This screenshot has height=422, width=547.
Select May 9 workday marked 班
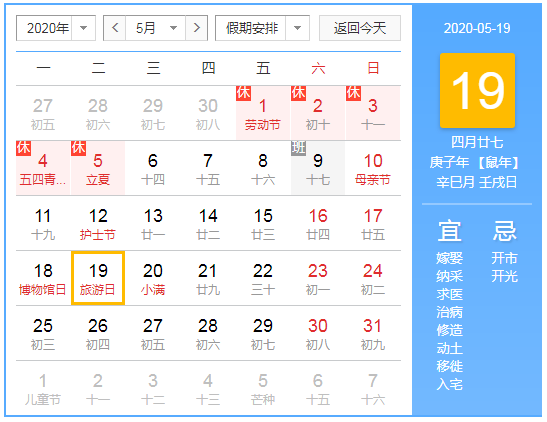coord(318,168)
